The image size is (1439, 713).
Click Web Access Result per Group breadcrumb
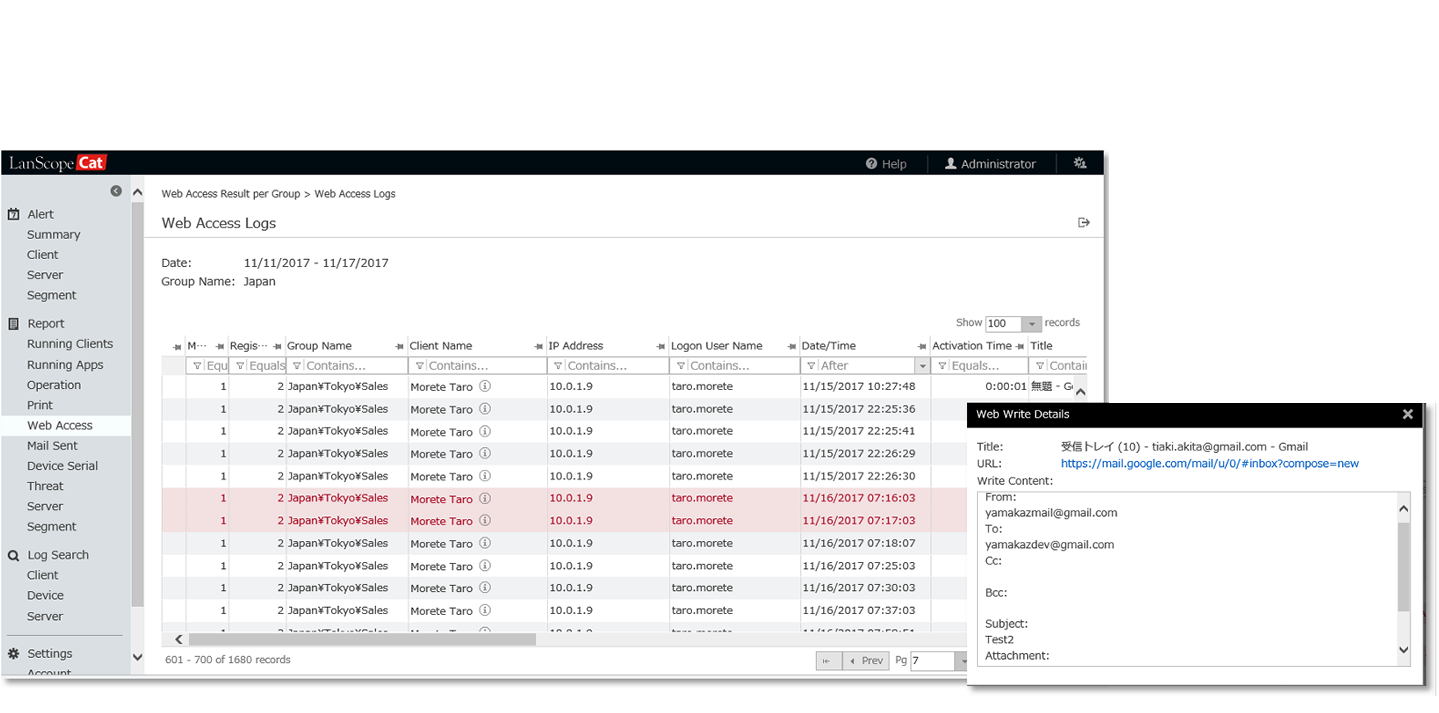(230, 194)
